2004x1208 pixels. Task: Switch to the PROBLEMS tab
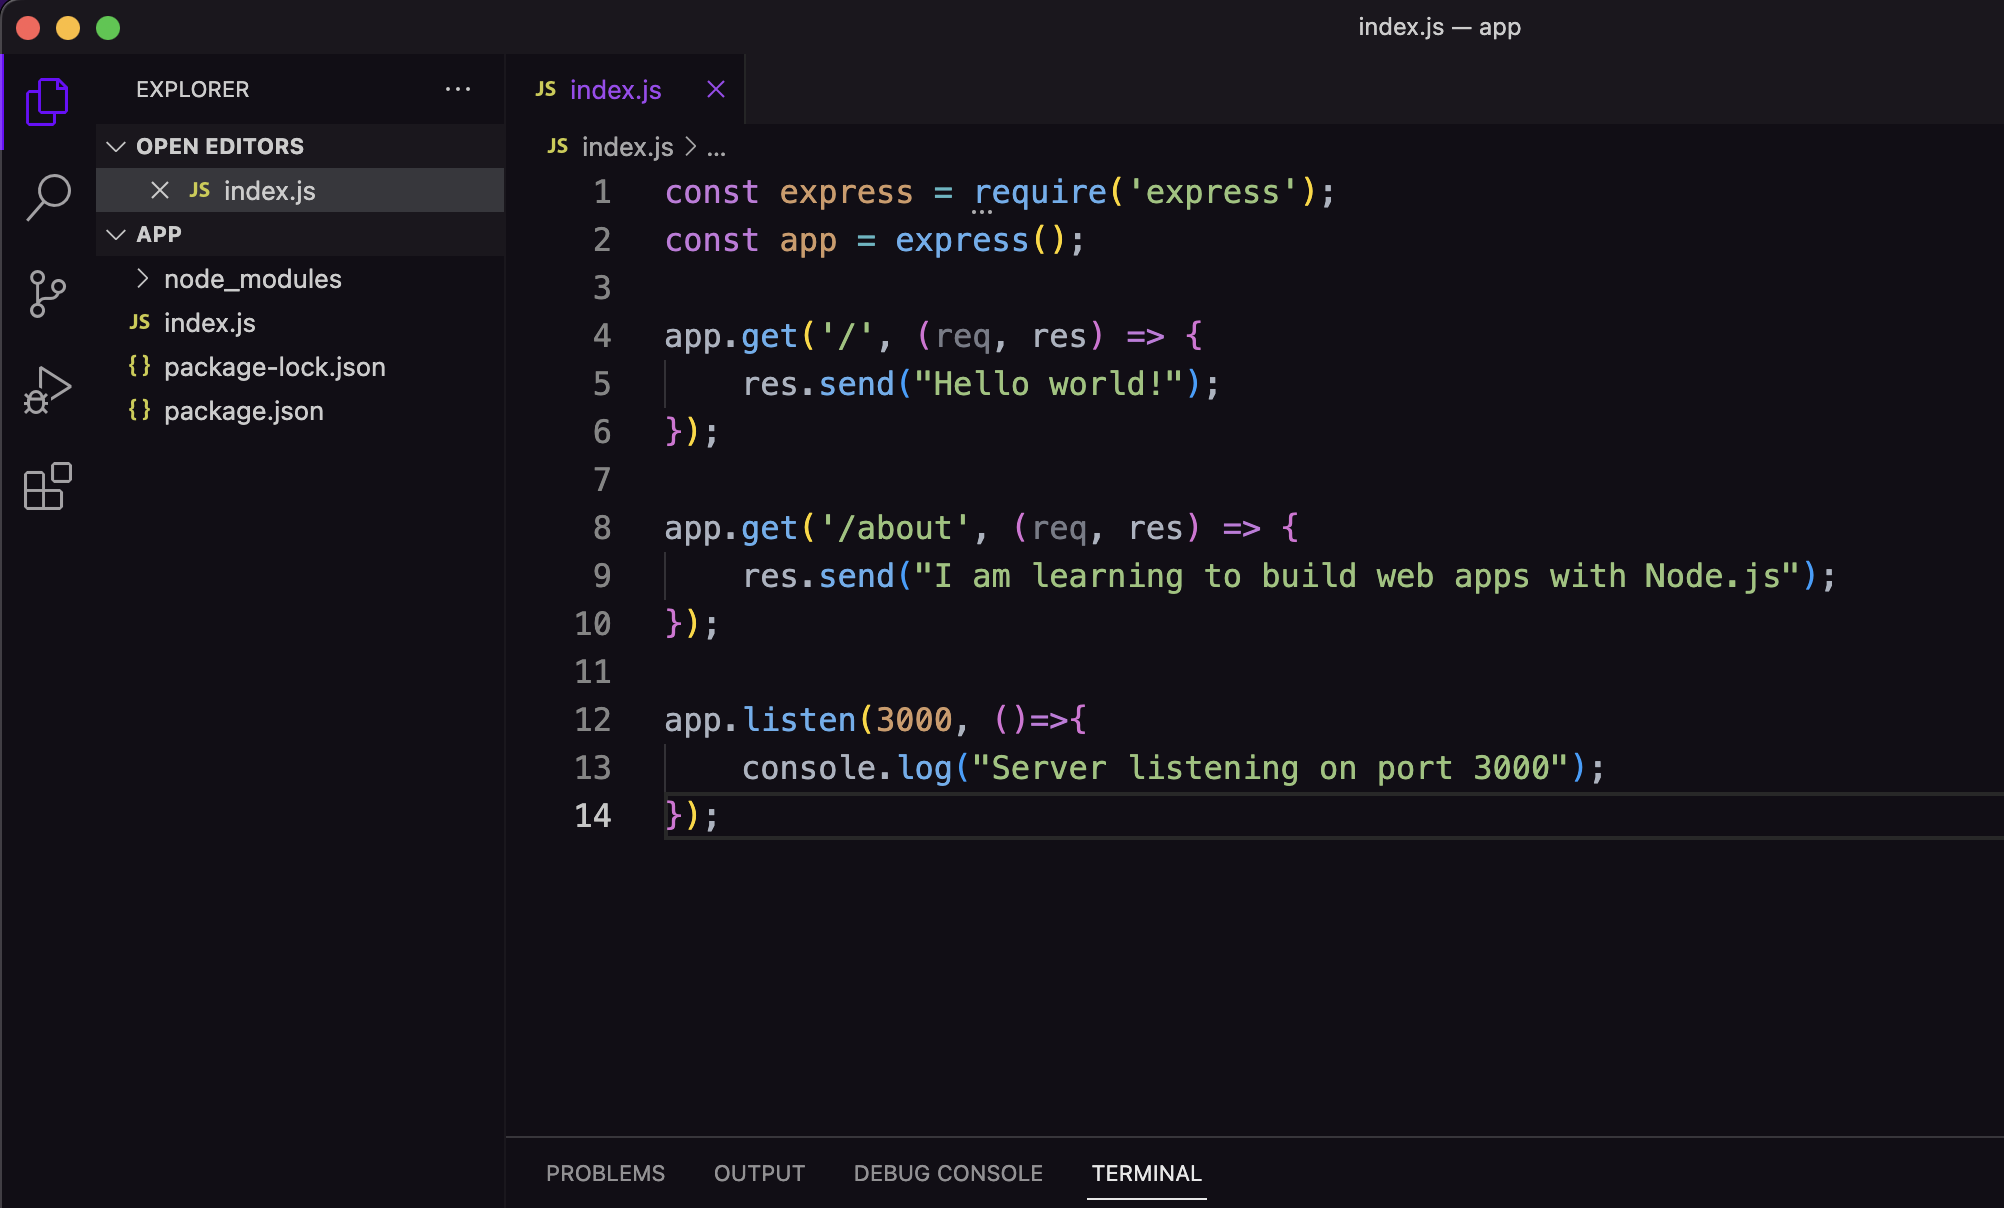605,1173
